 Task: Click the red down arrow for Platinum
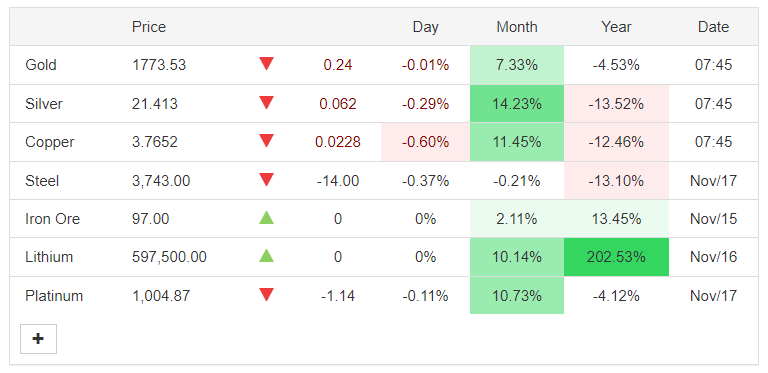tap(266, 295)
